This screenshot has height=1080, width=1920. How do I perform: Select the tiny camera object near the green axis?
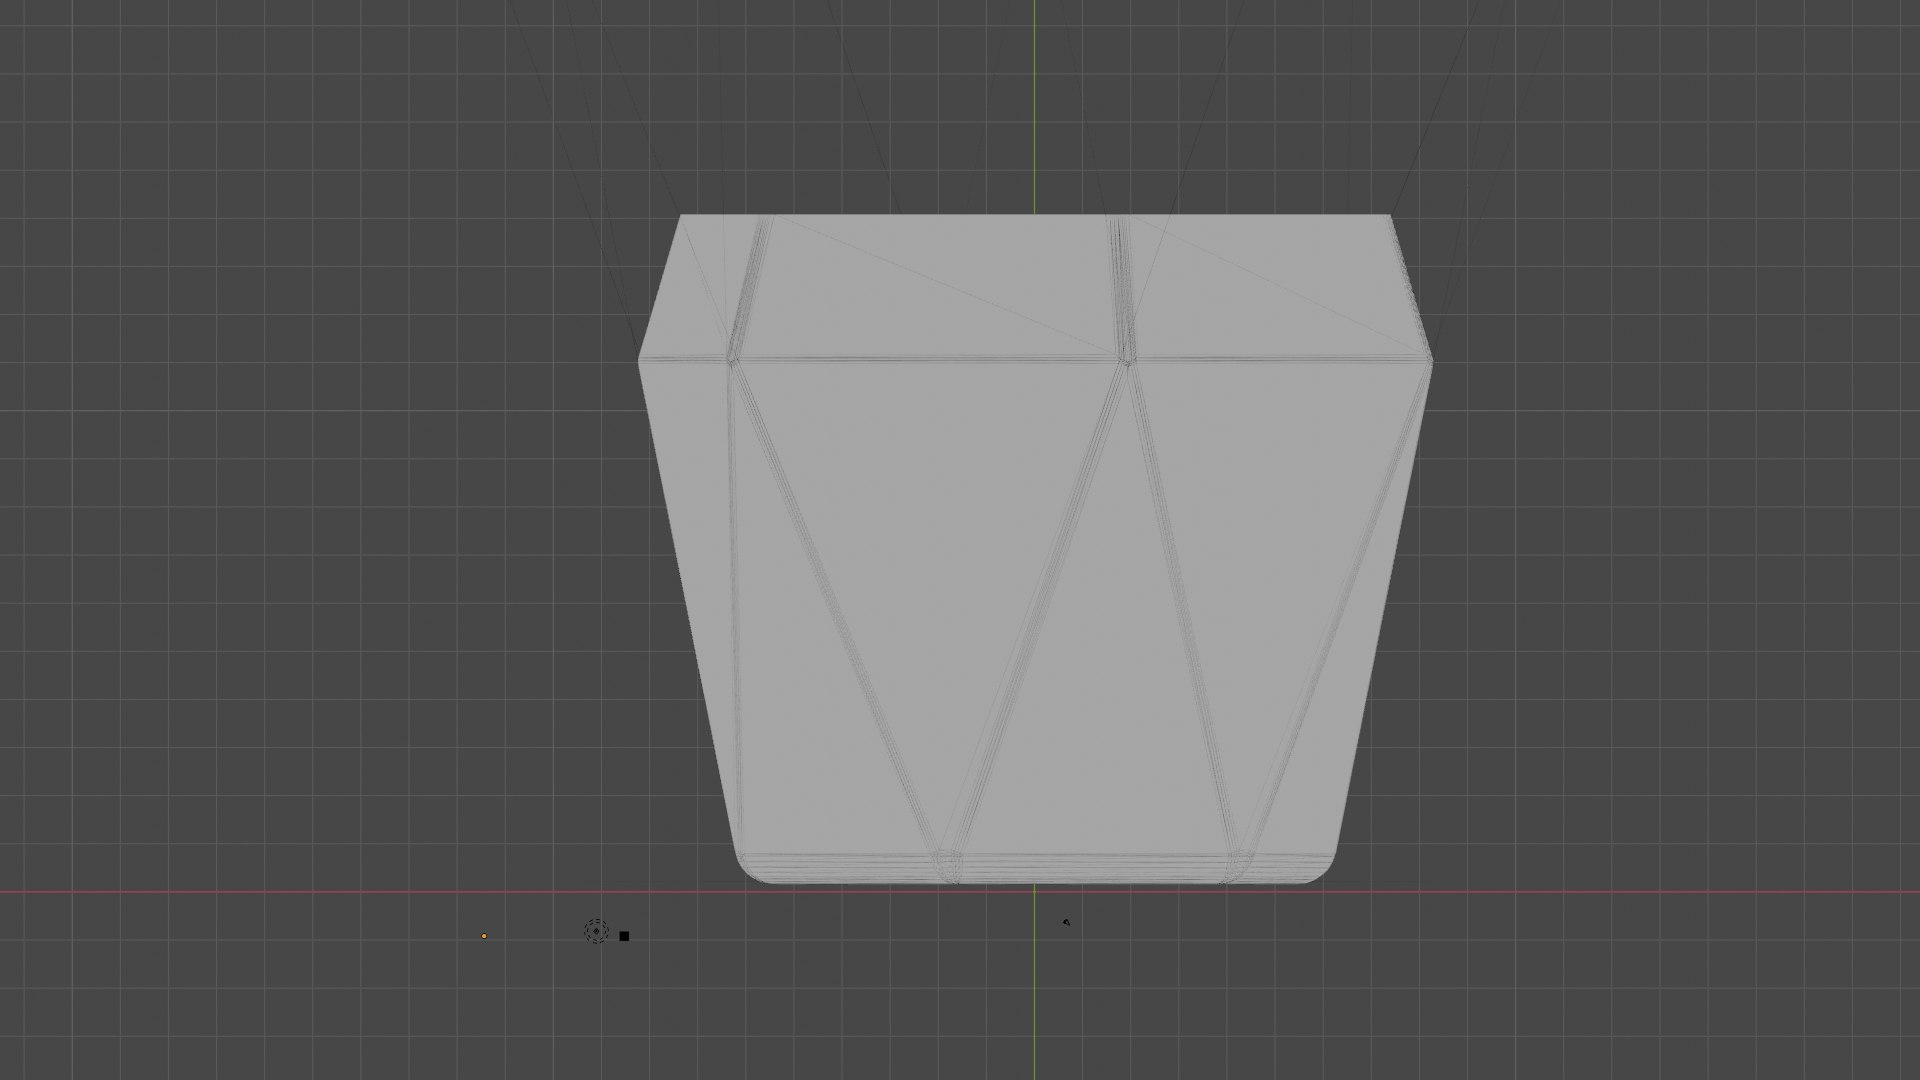pos(1066,922)
